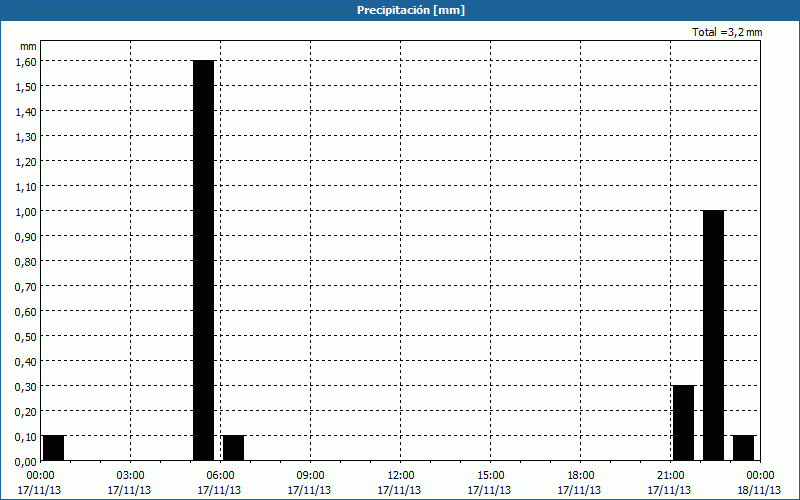This screenshot has height=500, width=800.
Task: Click the 0,80 y-axis label
Action: point(26,262)
